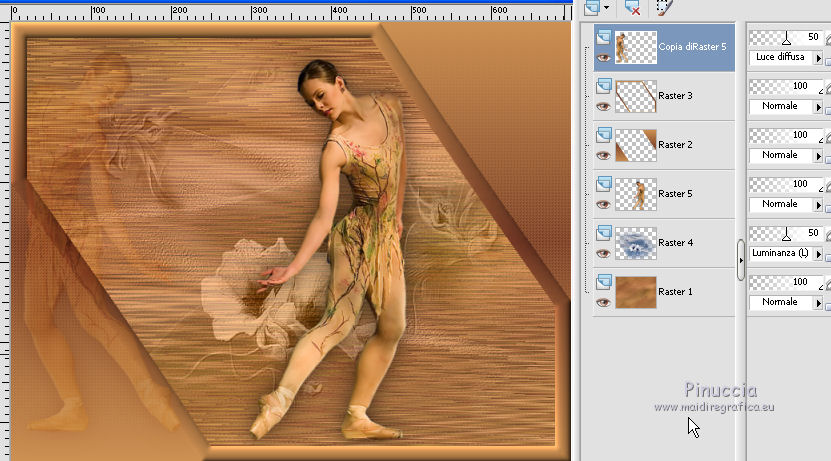Select the Raster 2 layer name

click(x=675, y=145)
